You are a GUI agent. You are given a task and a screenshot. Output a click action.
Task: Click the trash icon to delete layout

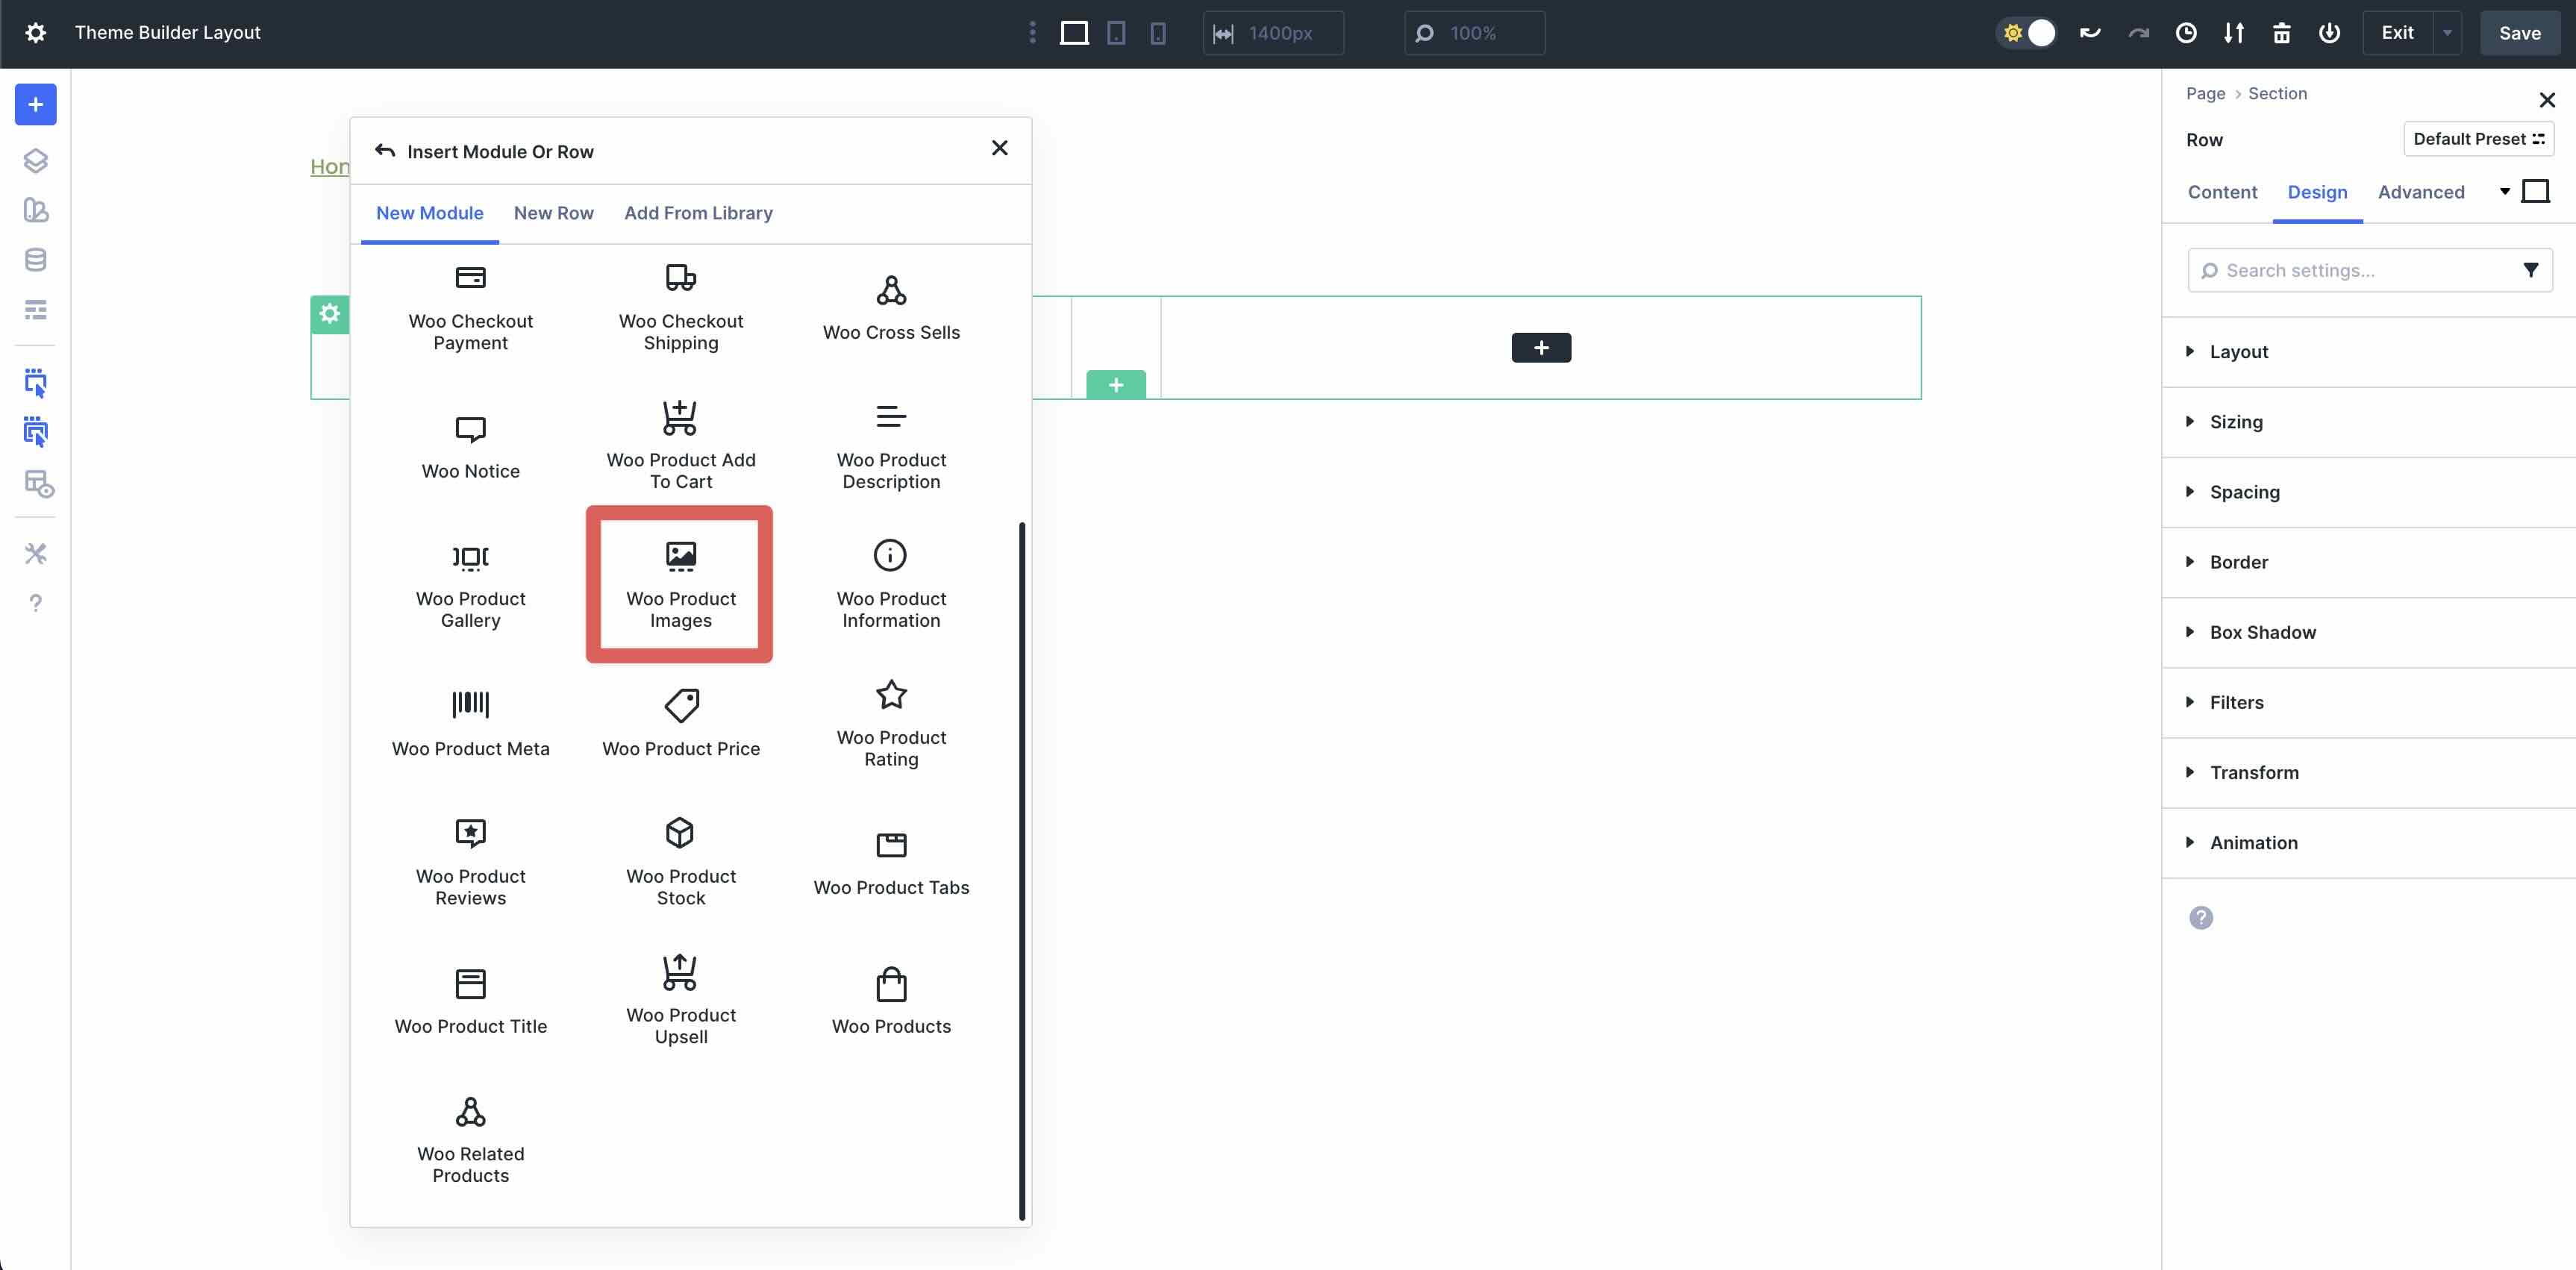tap(2281, 33)
